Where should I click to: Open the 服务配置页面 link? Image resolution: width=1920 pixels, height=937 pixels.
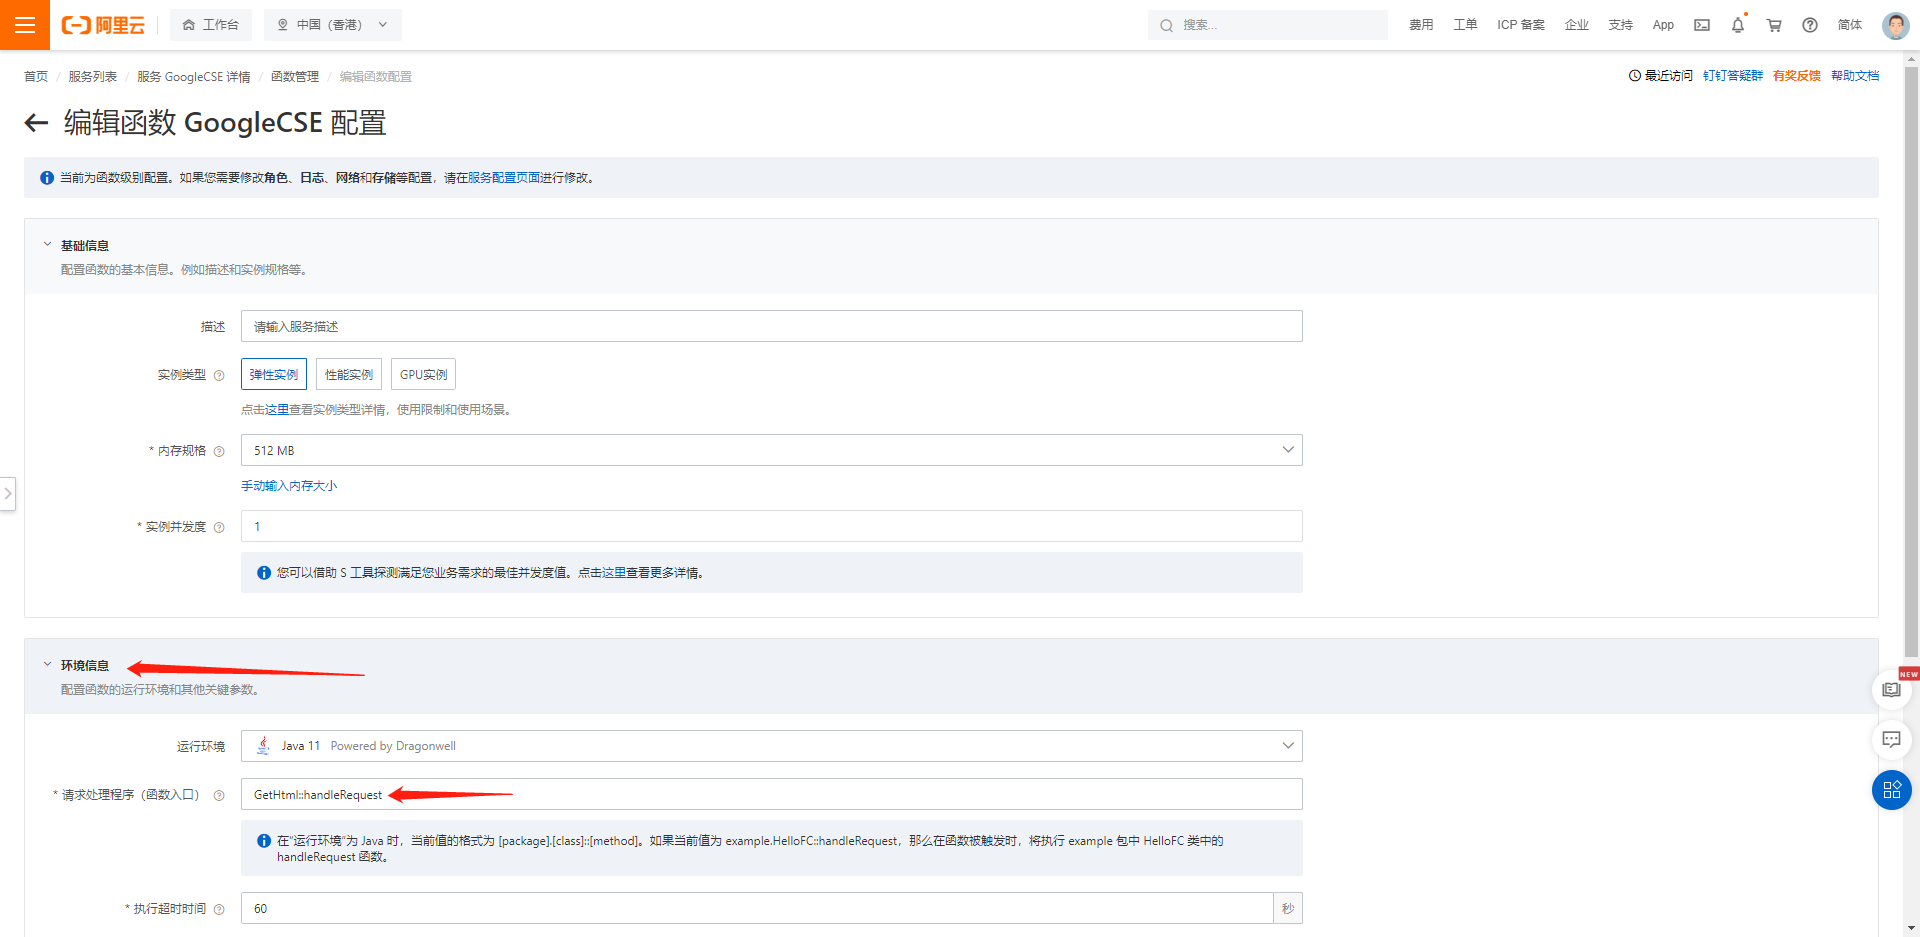pos(504,178)
